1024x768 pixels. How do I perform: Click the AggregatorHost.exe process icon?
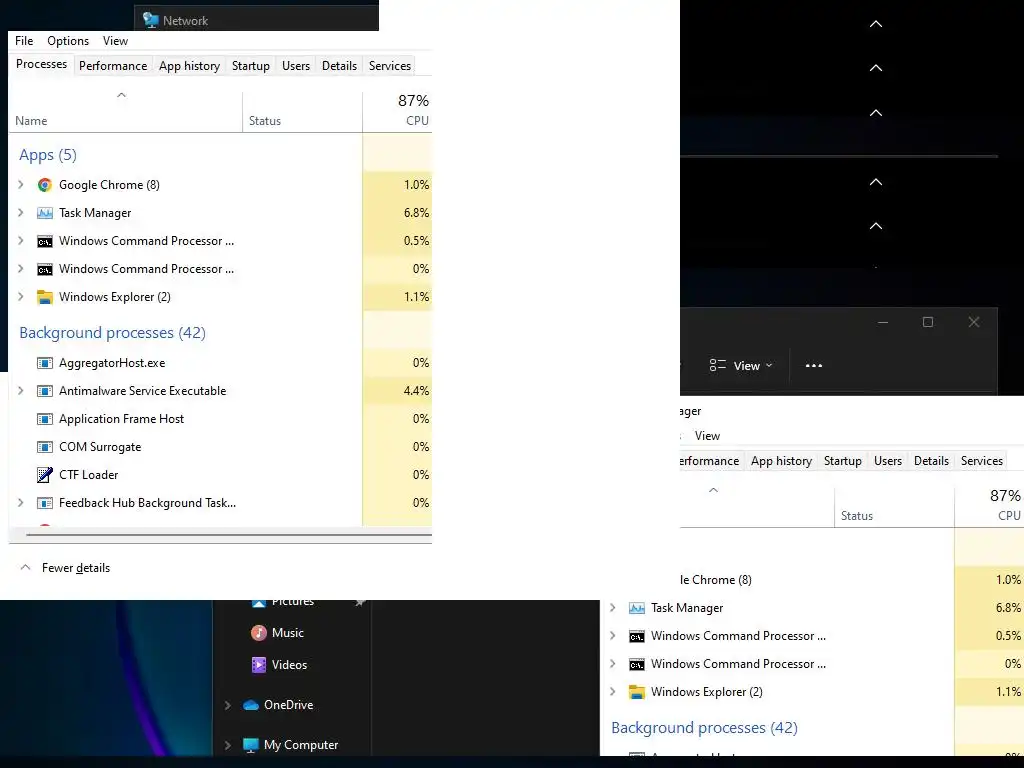pyautogui.click(x=44, y=363)
